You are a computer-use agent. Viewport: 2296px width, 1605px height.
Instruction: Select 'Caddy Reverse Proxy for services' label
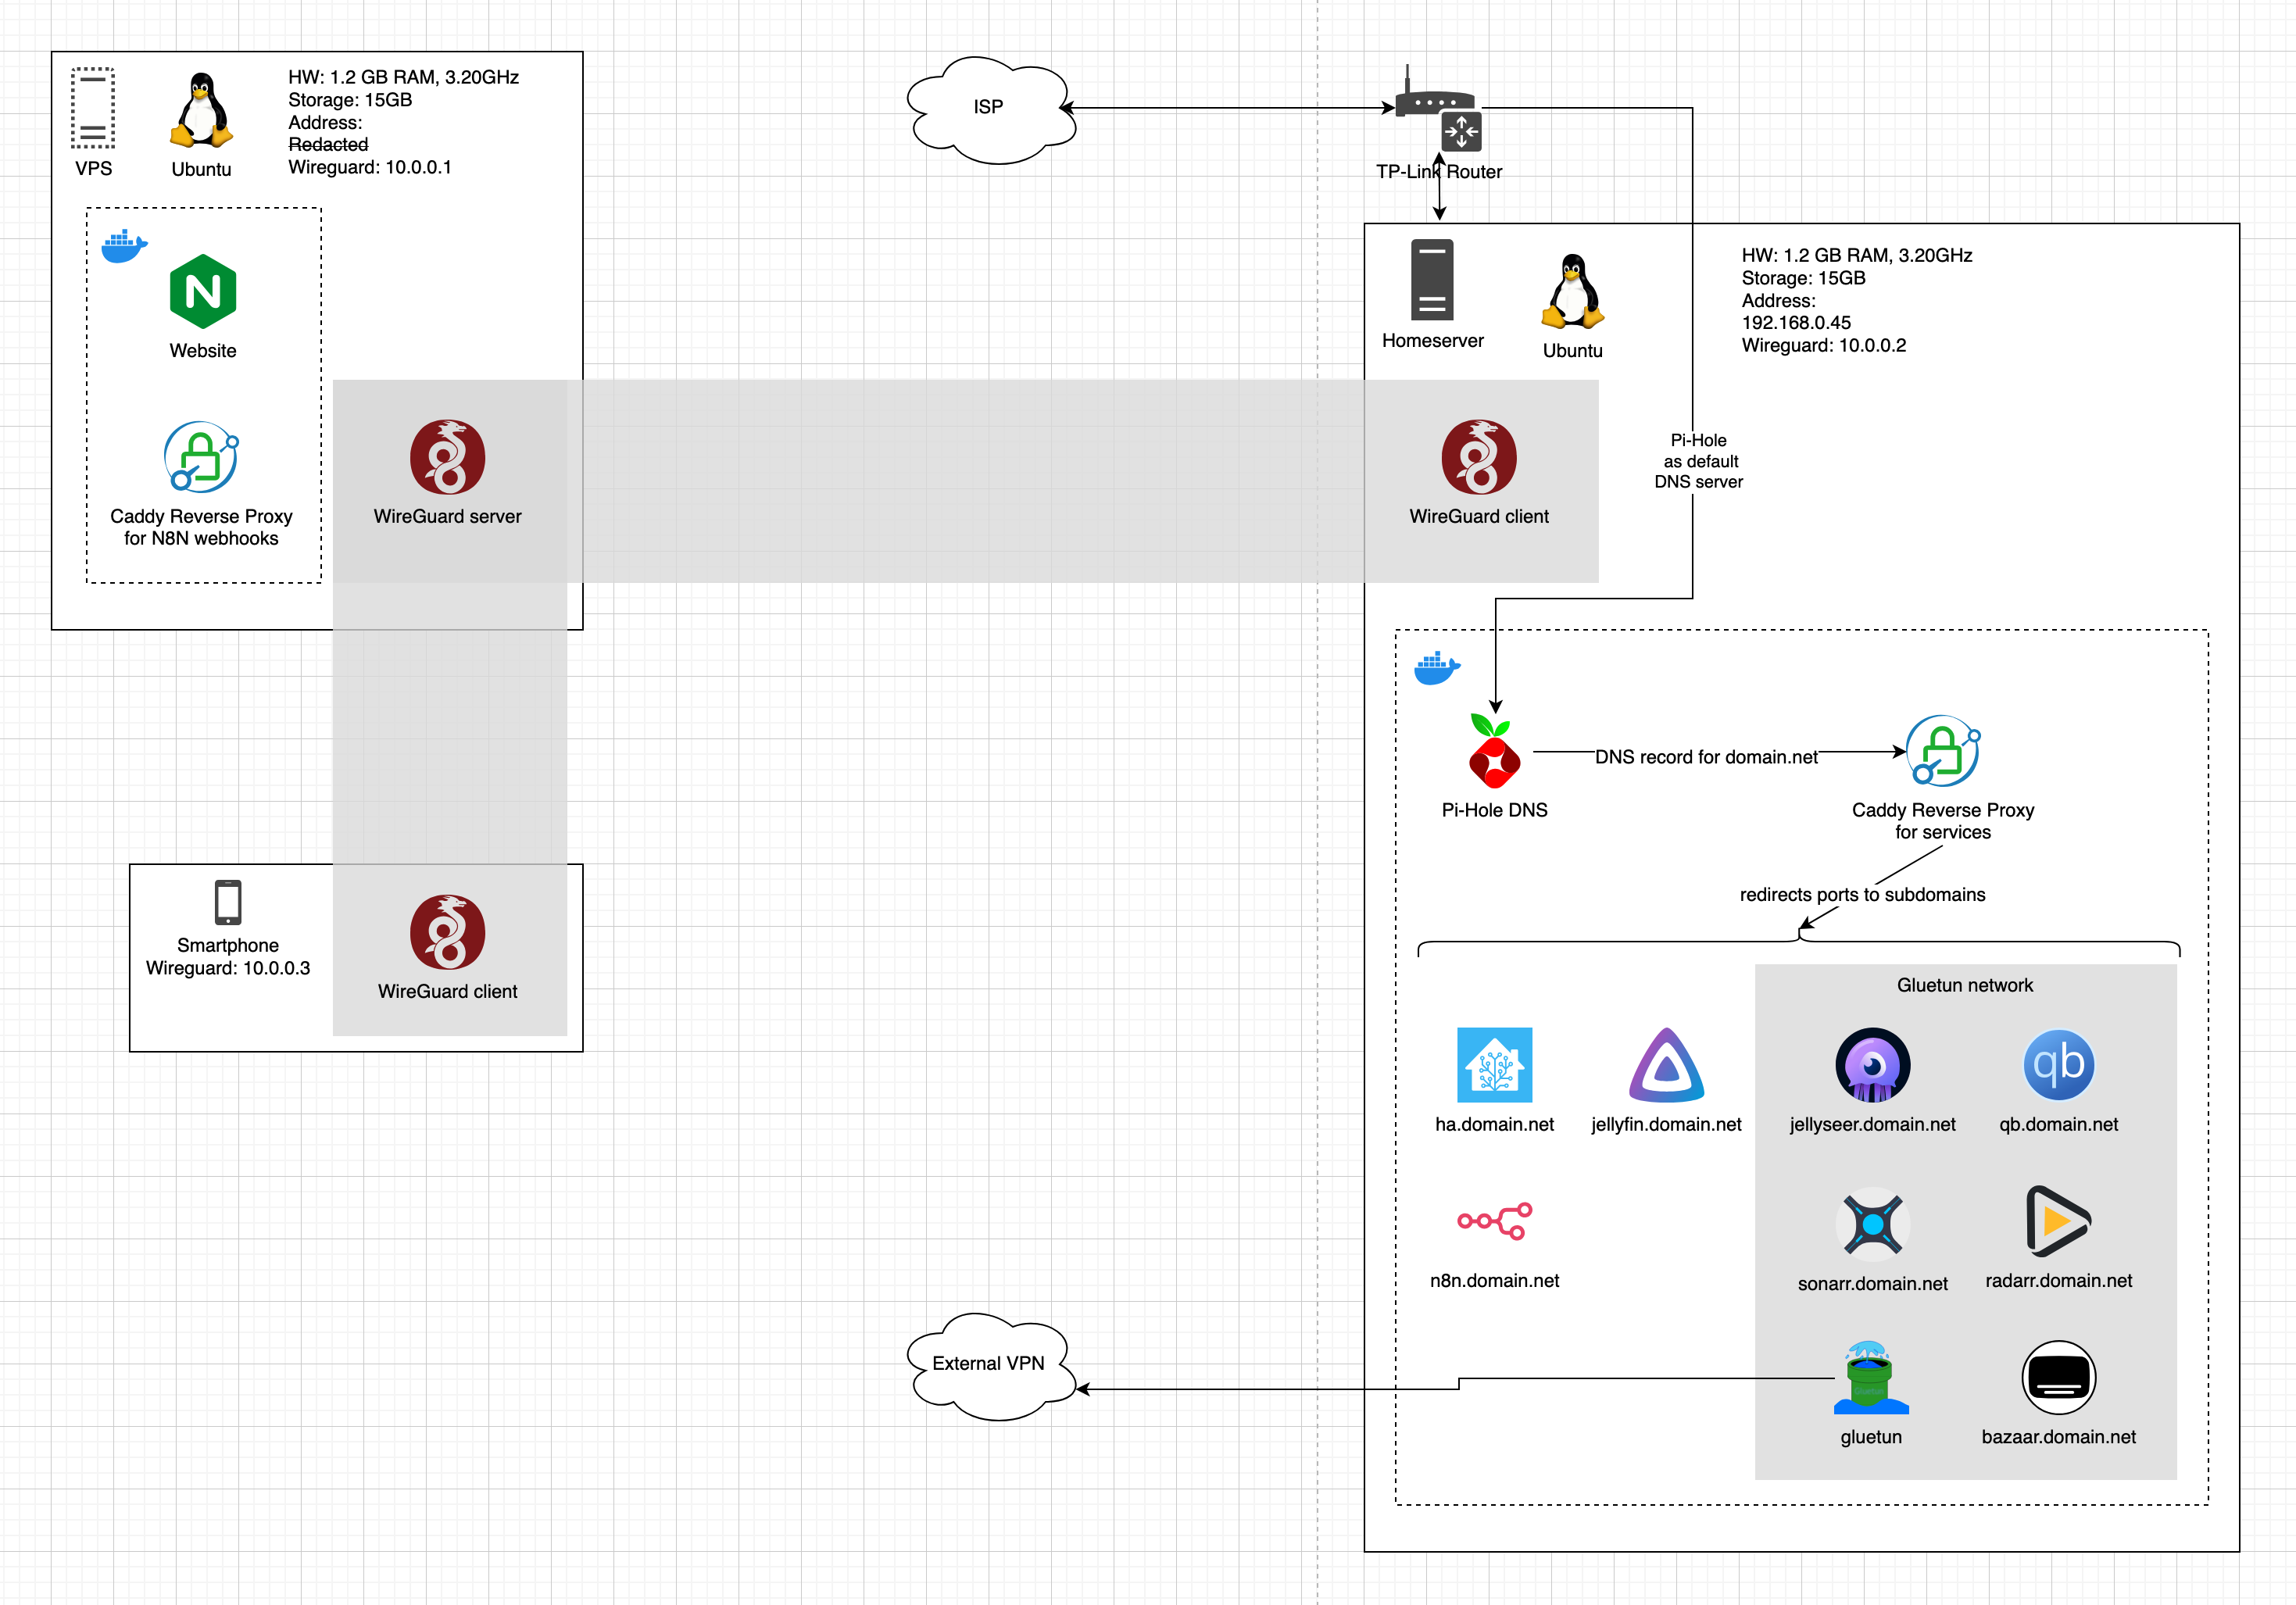coord(1943,821)
